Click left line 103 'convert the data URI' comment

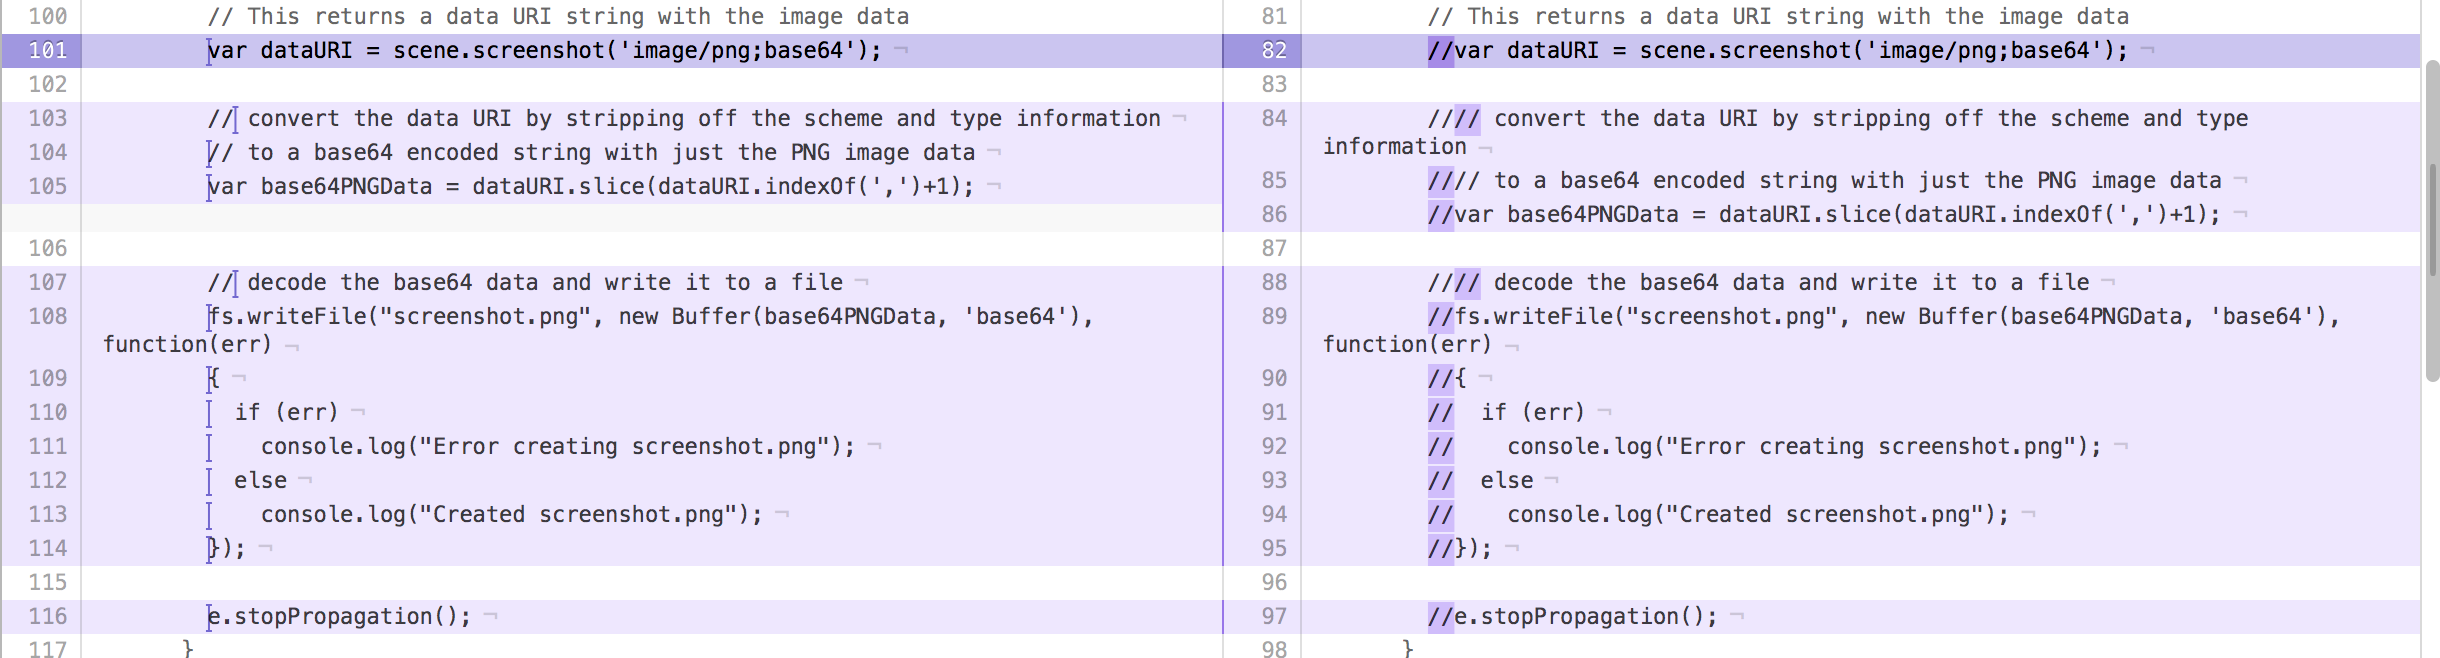click(684, 118)
